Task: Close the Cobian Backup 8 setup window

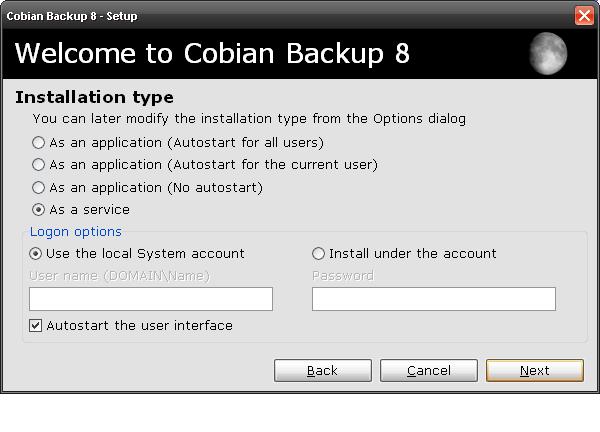Action: pos(584,16)
